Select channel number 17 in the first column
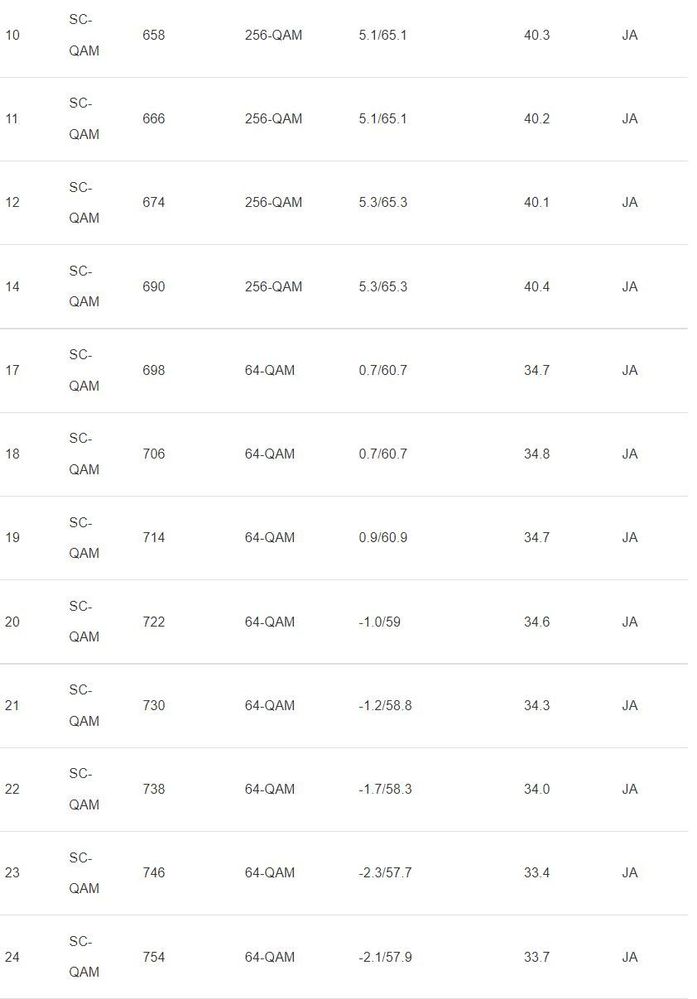 (x=12, y=371)
